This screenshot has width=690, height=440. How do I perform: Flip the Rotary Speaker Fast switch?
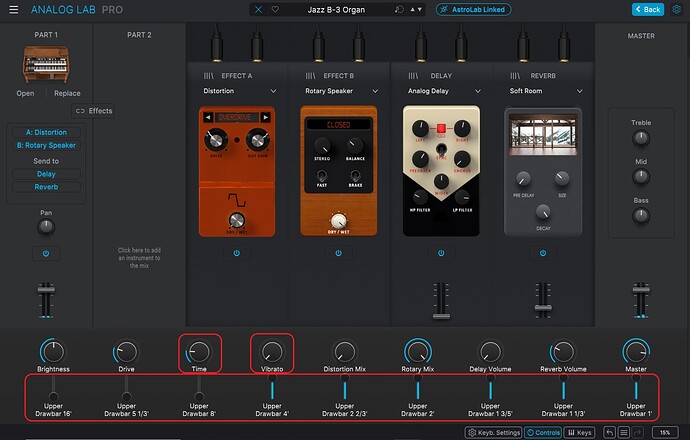click(x=322, y=176)
